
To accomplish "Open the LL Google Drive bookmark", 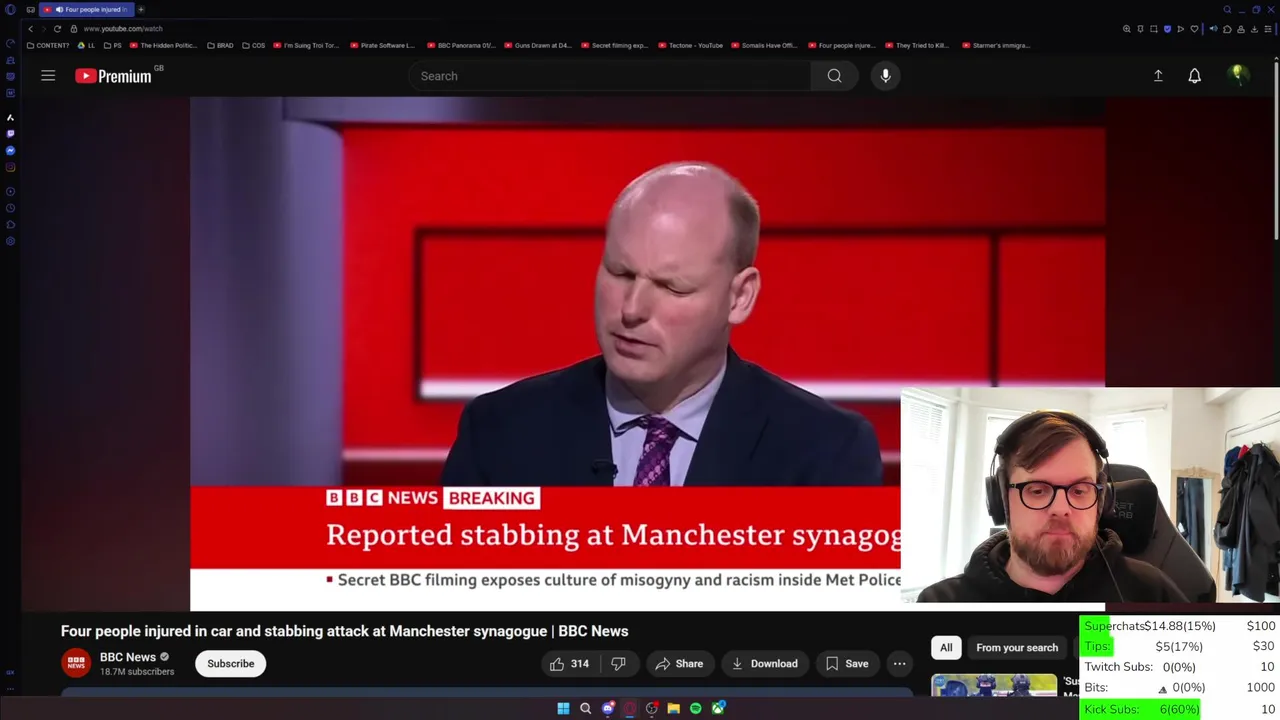I will point(87,45).
